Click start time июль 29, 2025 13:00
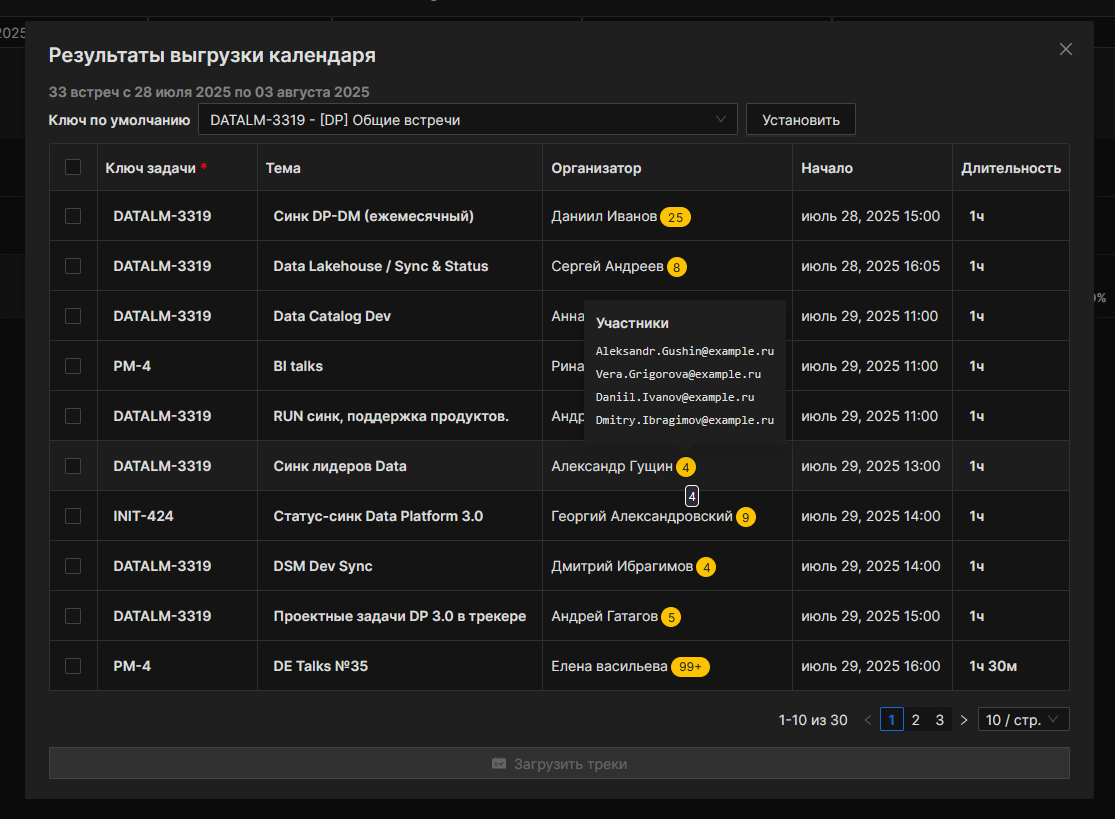 (870, 466)
